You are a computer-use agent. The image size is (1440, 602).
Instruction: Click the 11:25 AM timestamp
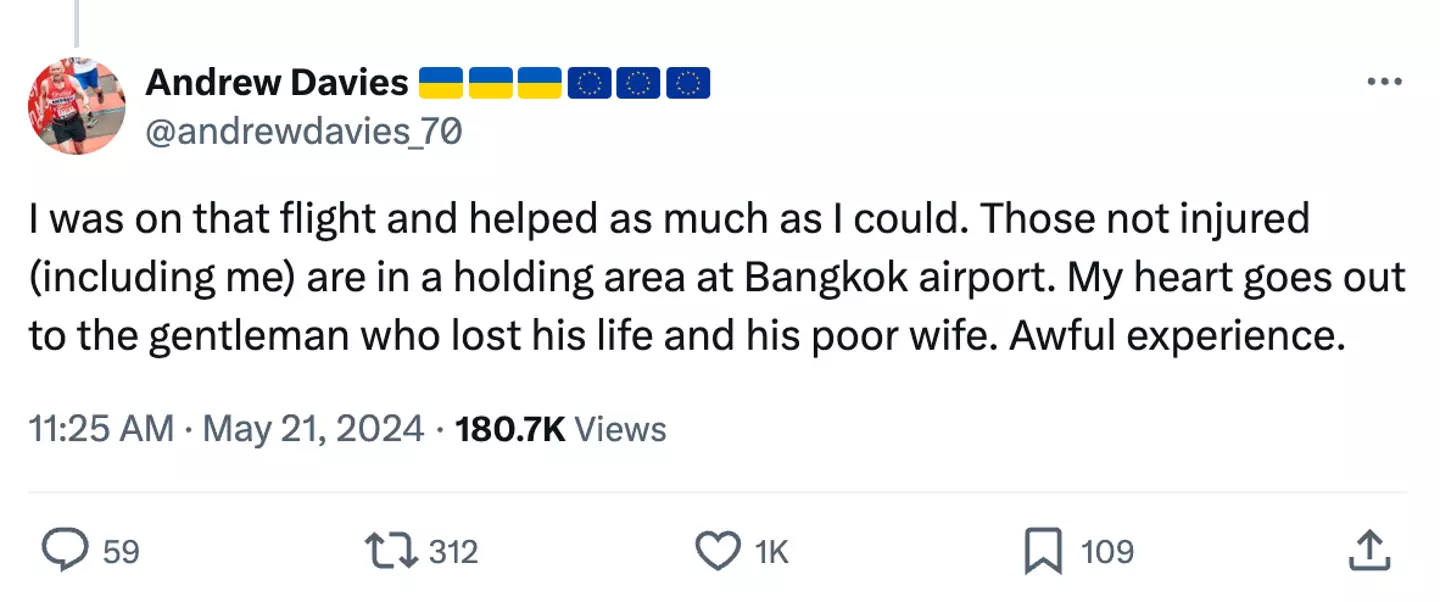[x=101, y=429]
